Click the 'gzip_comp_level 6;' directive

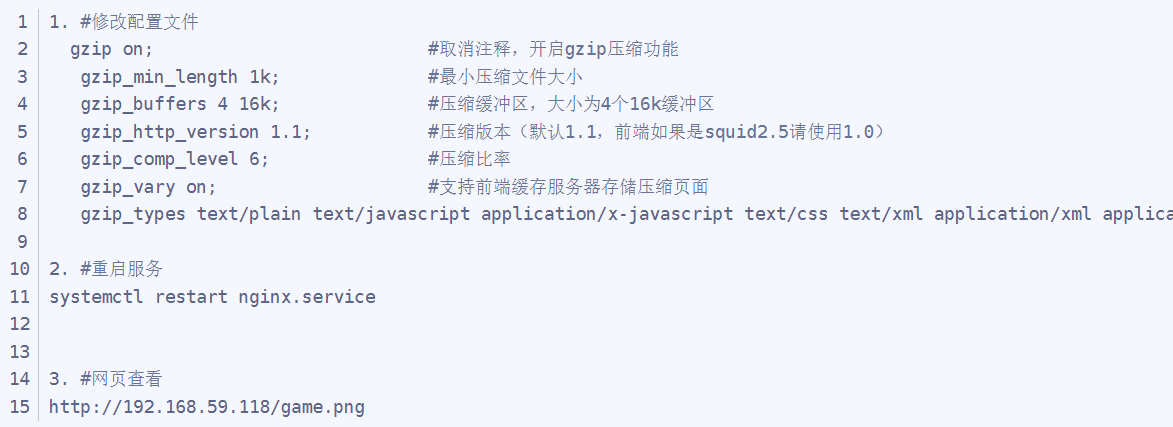pyautogui.click(x=175, y=159)
